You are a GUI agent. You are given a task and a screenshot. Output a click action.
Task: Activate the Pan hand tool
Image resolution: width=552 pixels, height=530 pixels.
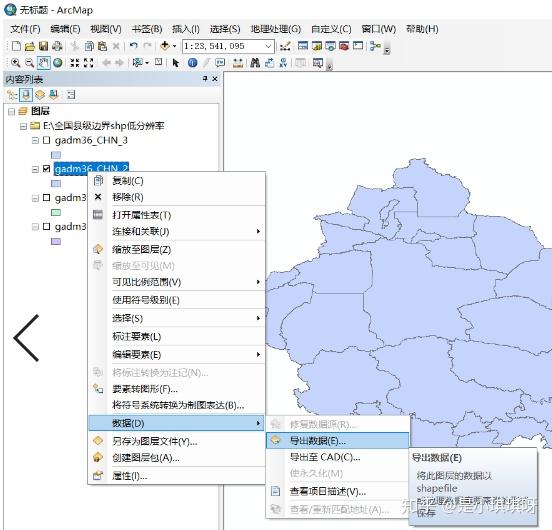[x=44, y=63]
